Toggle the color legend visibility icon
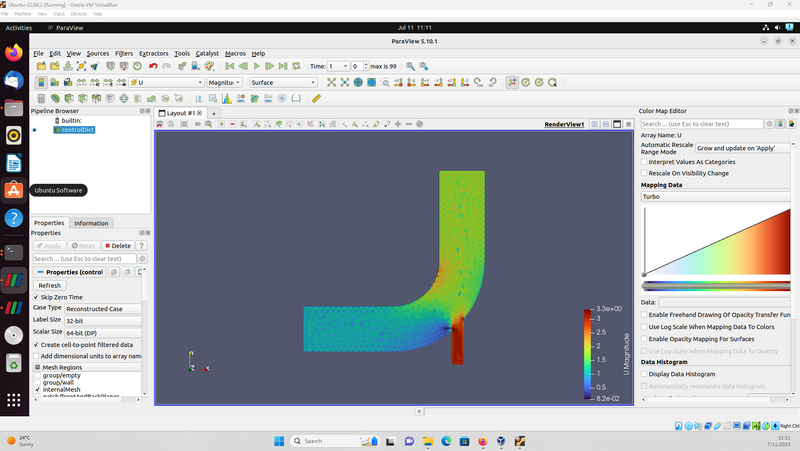Screen dimensions: 800x451 (41, 83)
